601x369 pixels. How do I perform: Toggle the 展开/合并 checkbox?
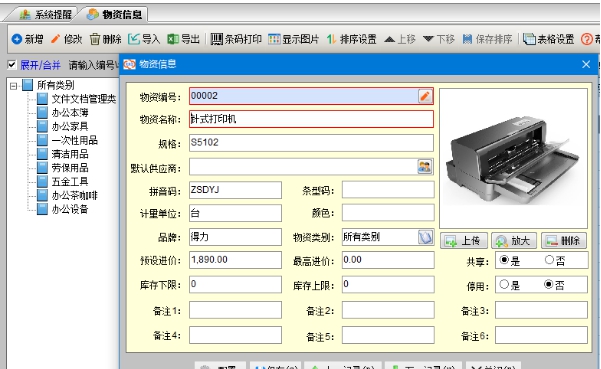point(12,65)
